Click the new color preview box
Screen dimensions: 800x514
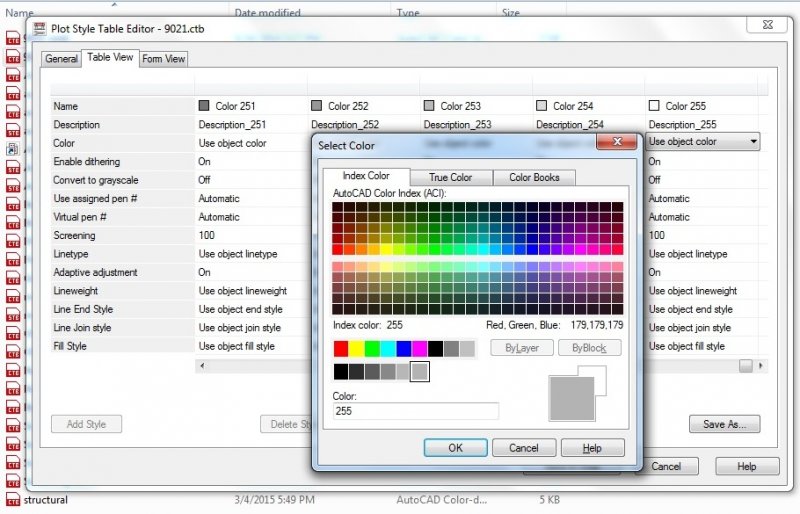(572, 399)
